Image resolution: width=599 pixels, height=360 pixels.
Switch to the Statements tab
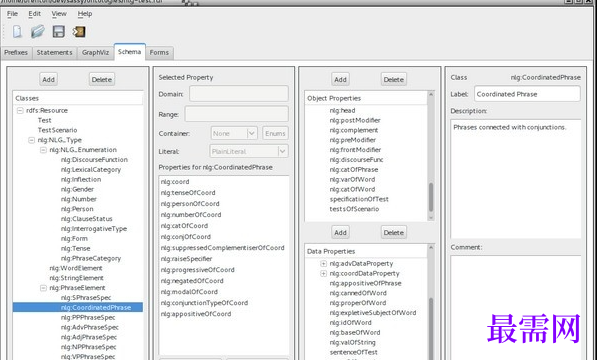[x=54, y=53]
